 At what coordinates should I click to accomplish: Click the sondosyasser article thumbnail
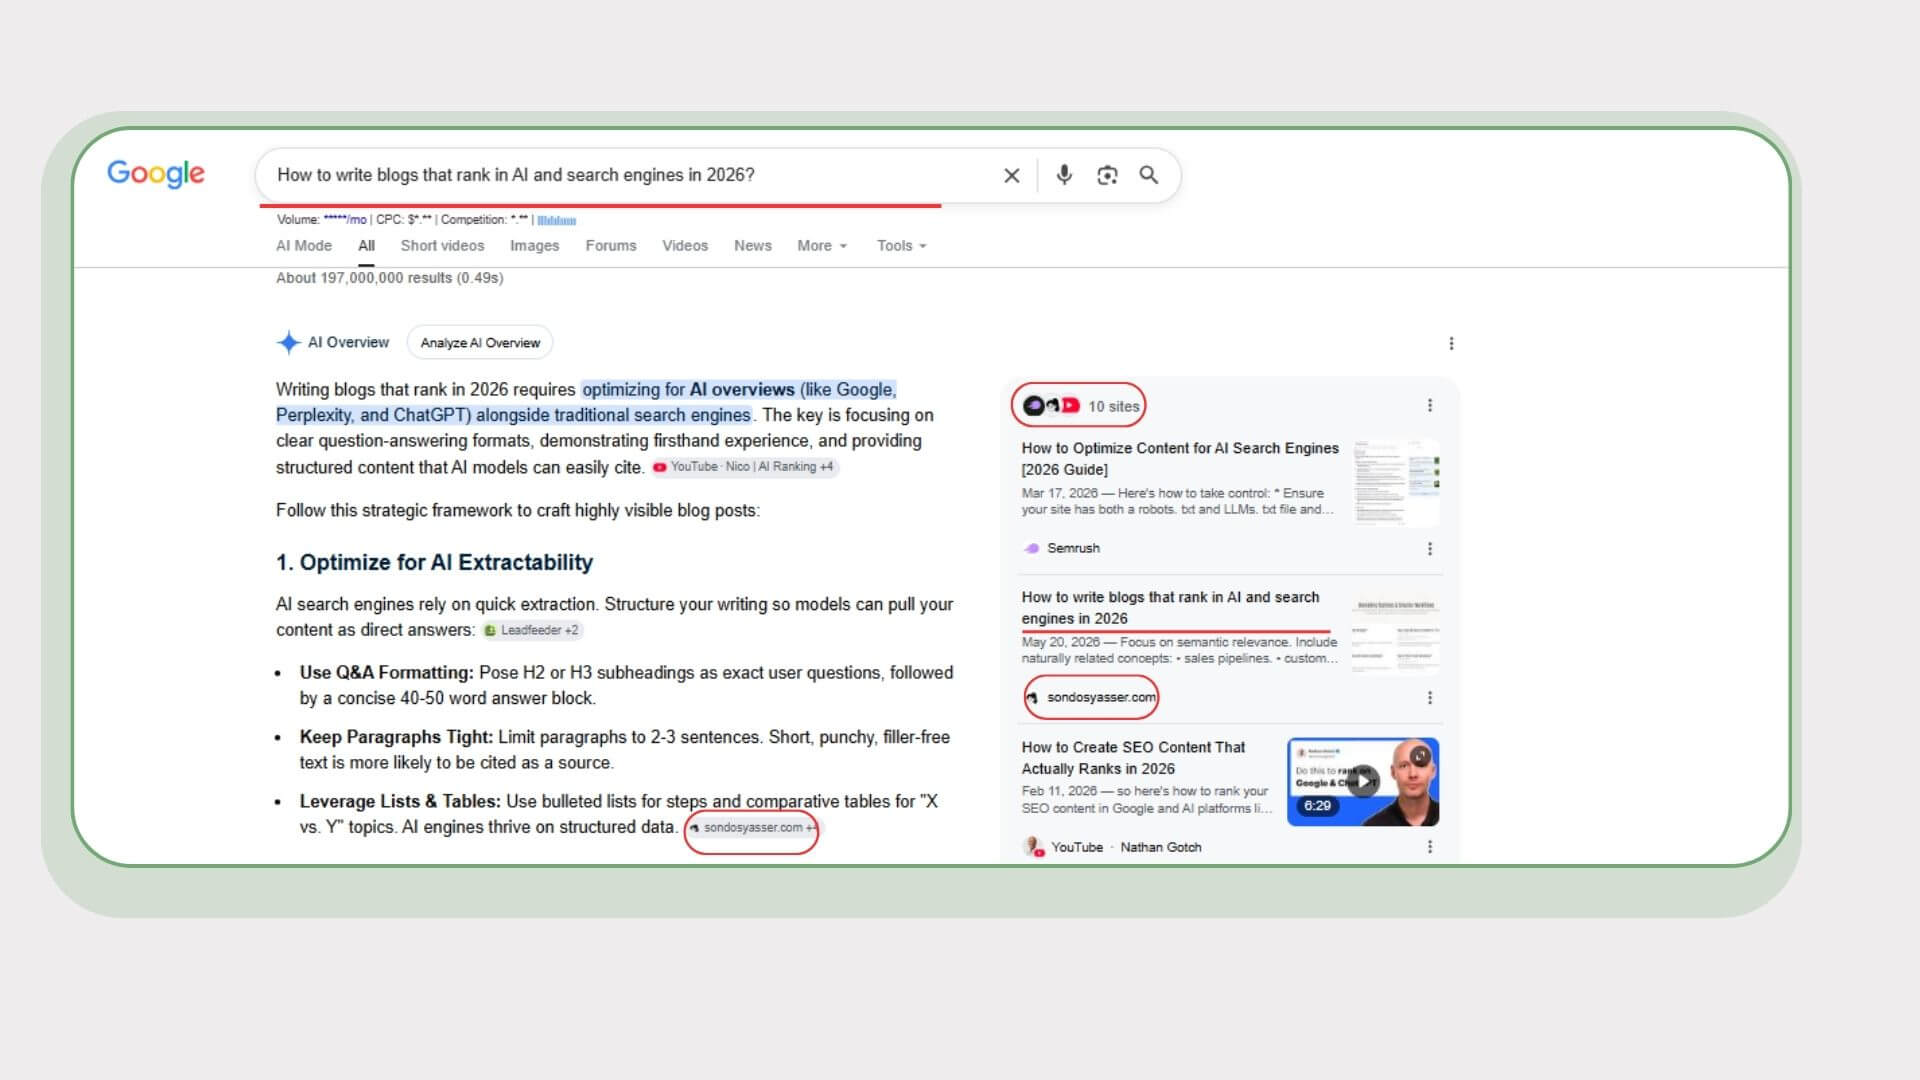1396,633
